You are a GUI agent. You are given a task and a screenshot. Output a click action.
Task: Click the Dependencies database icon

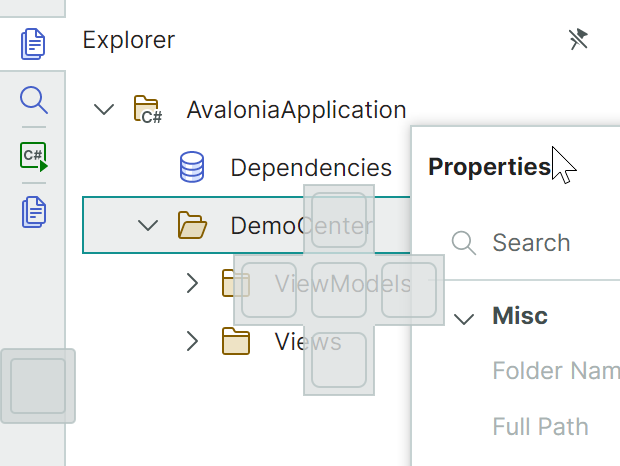coord(192,167)
